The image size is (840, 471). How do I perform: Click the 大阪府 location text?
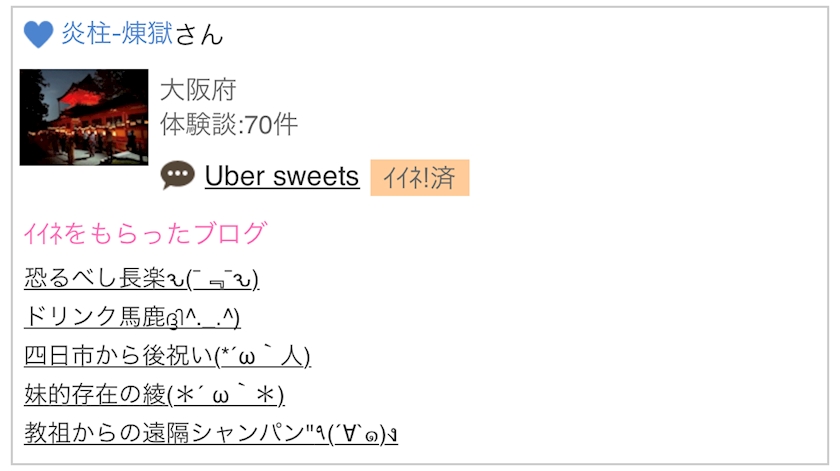(x=198, y=90)
